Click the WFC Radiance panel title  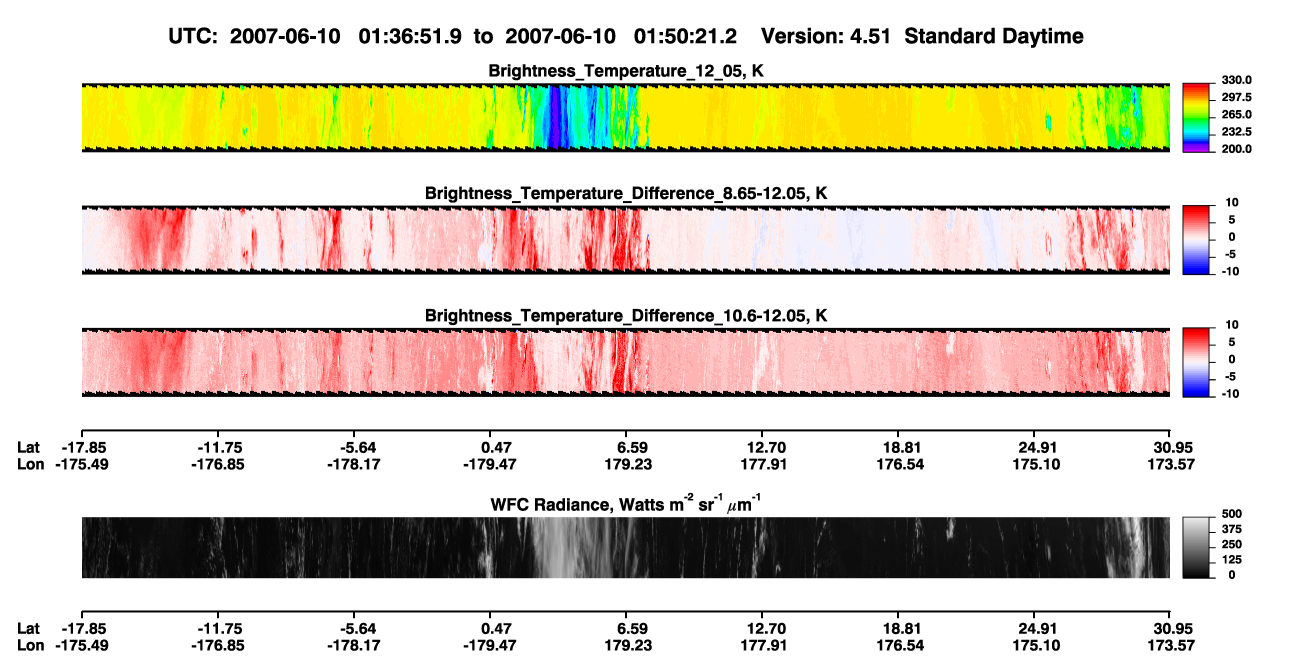click(626, 503)
